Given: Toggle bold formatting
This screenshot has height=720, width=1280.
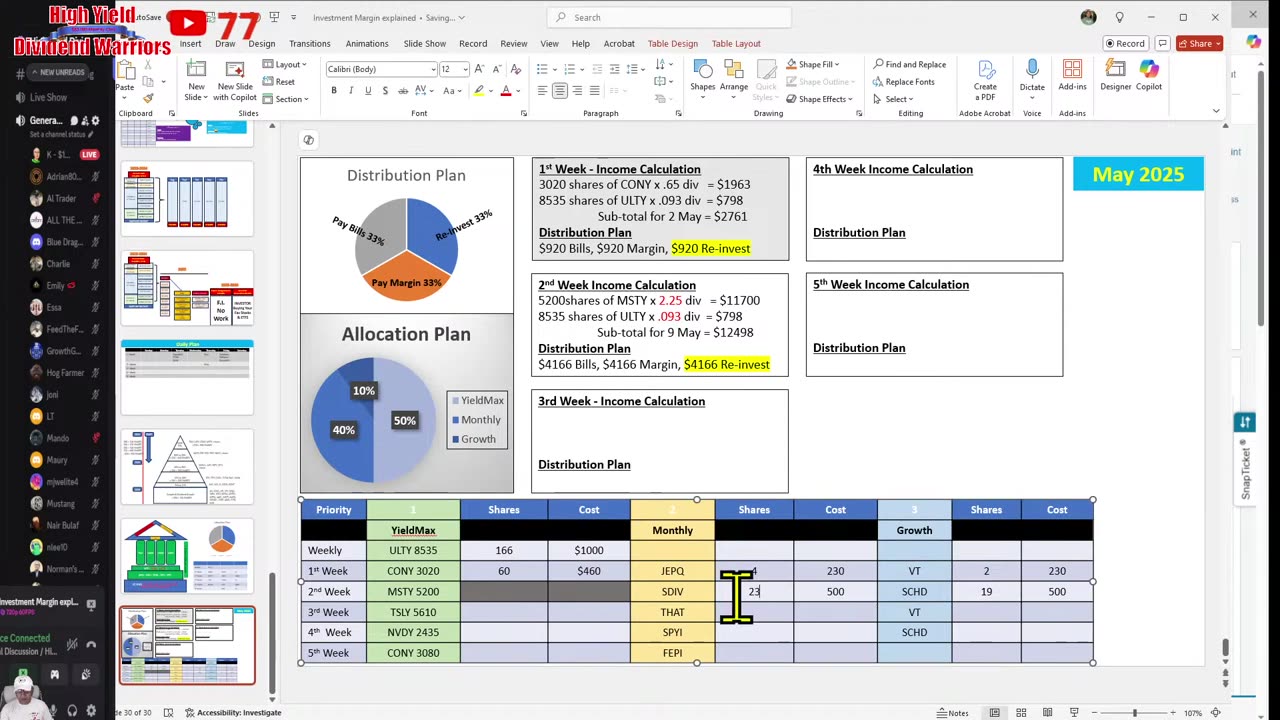Looking at the screenshot, I should click(x=334, y=91).
